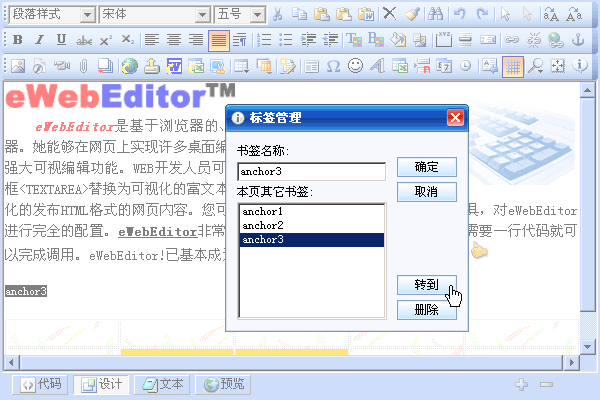Click the minus icon to shrink editor
Screen dimensions: 600x400
point(546,384)
